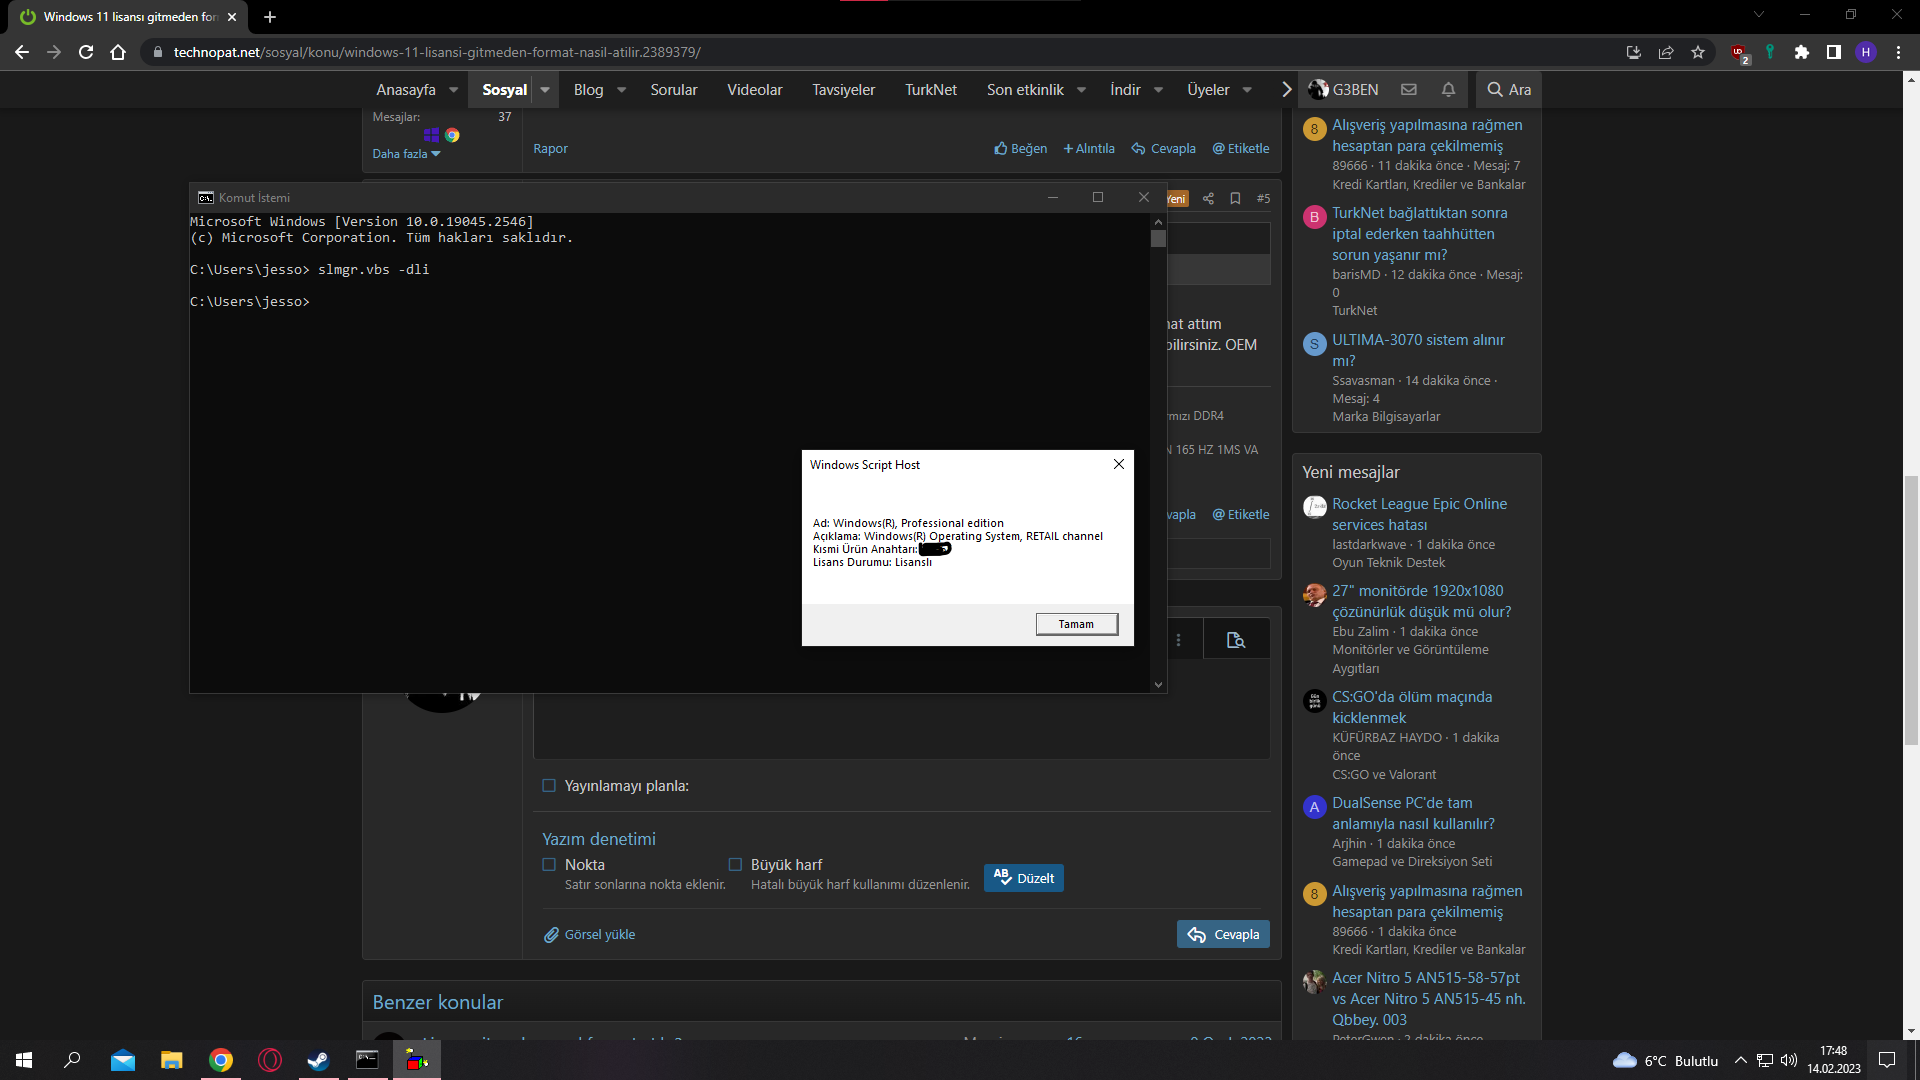Bookmark post #5 with the bookmark icon

point(1235,199)
